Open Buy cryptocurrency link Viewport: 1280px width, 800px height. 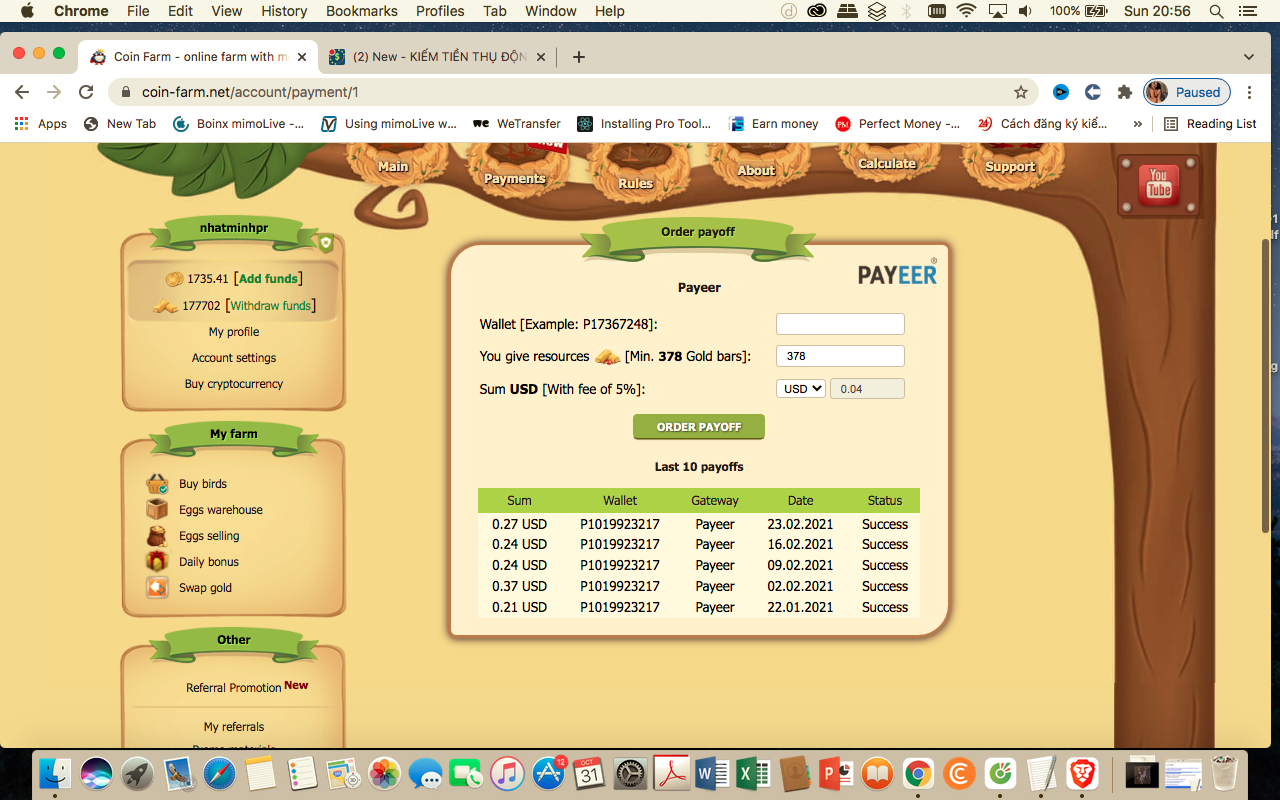pos(234,384)
